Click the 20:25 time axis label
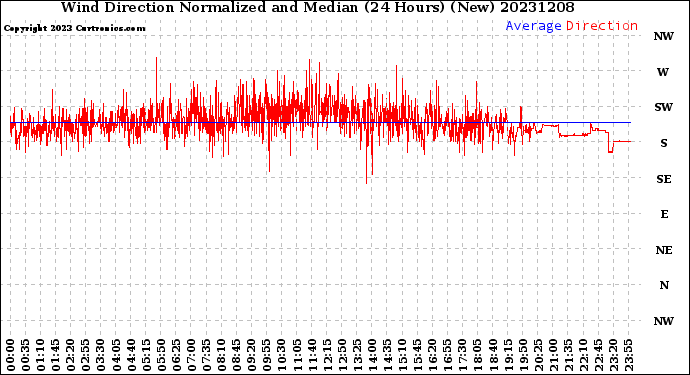 (x=538, y=355)
